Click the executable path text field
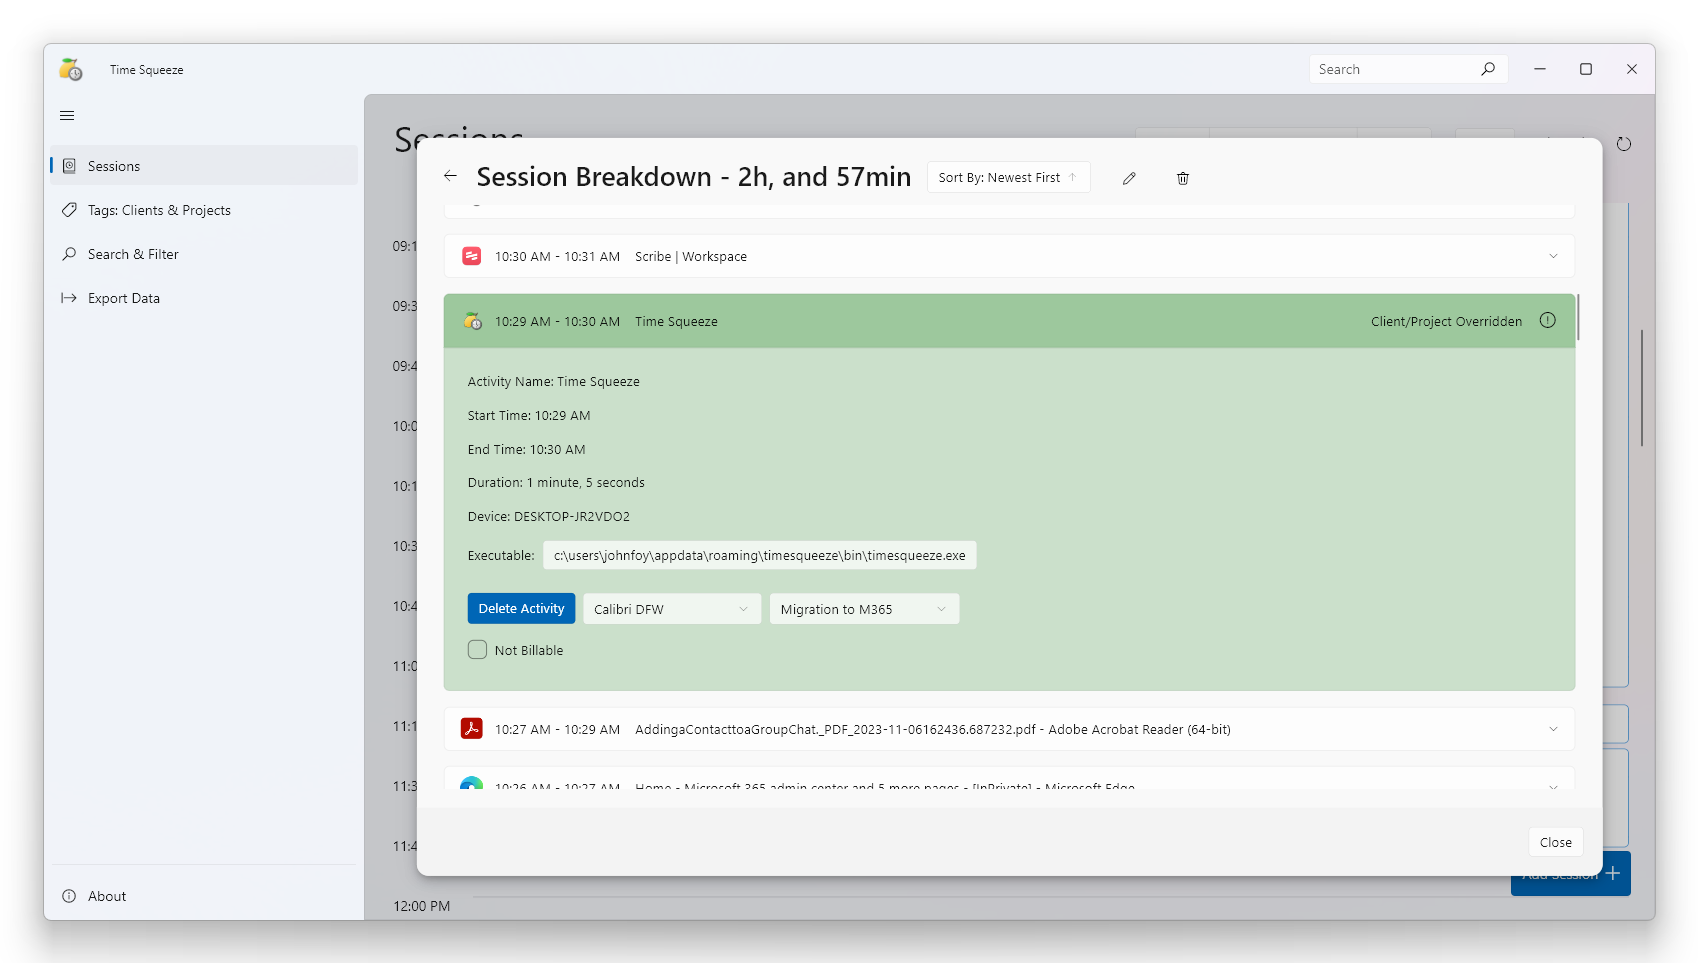 tap(759, 555)
